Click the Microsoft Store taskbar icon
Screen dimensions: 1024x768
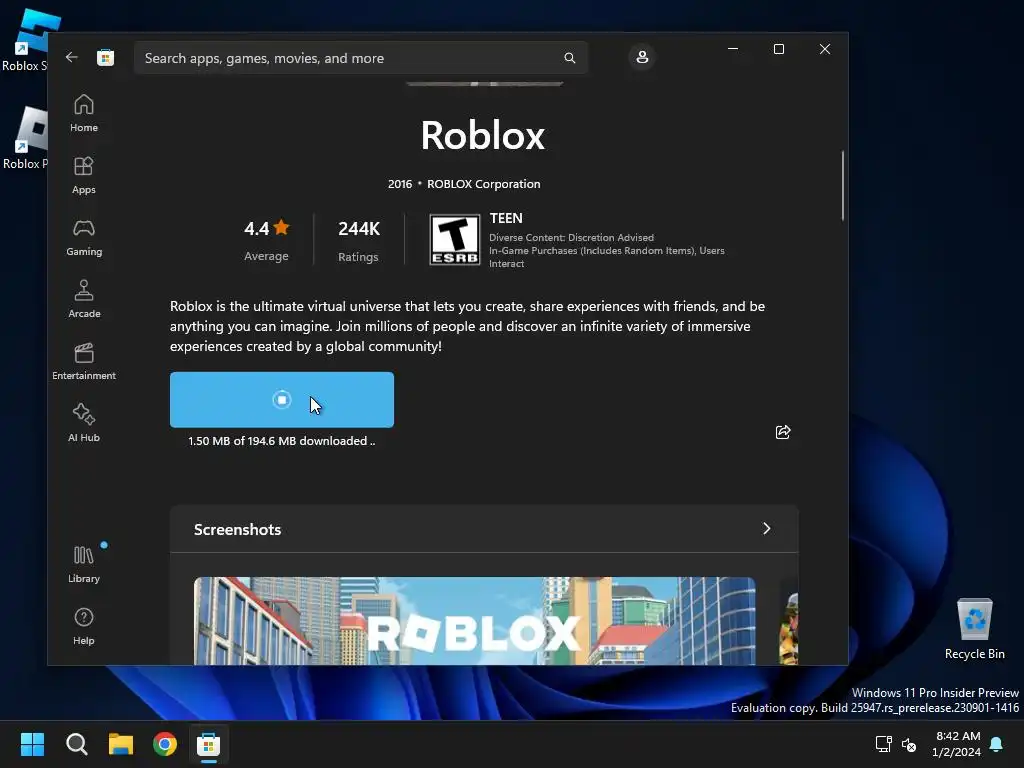209,744
